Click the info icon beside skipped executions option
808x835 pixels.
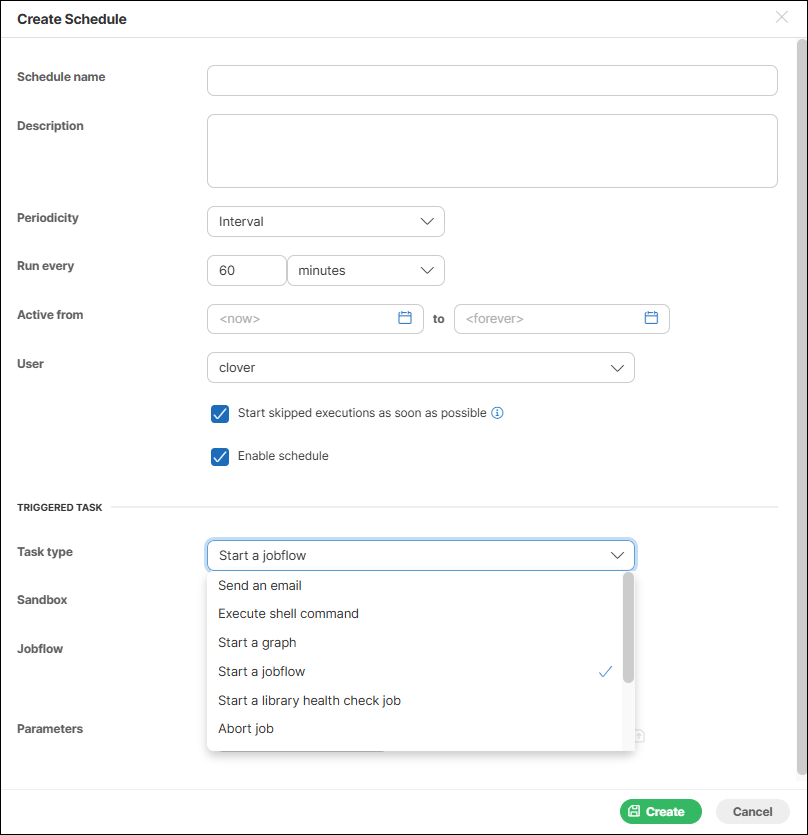(498, 413)
